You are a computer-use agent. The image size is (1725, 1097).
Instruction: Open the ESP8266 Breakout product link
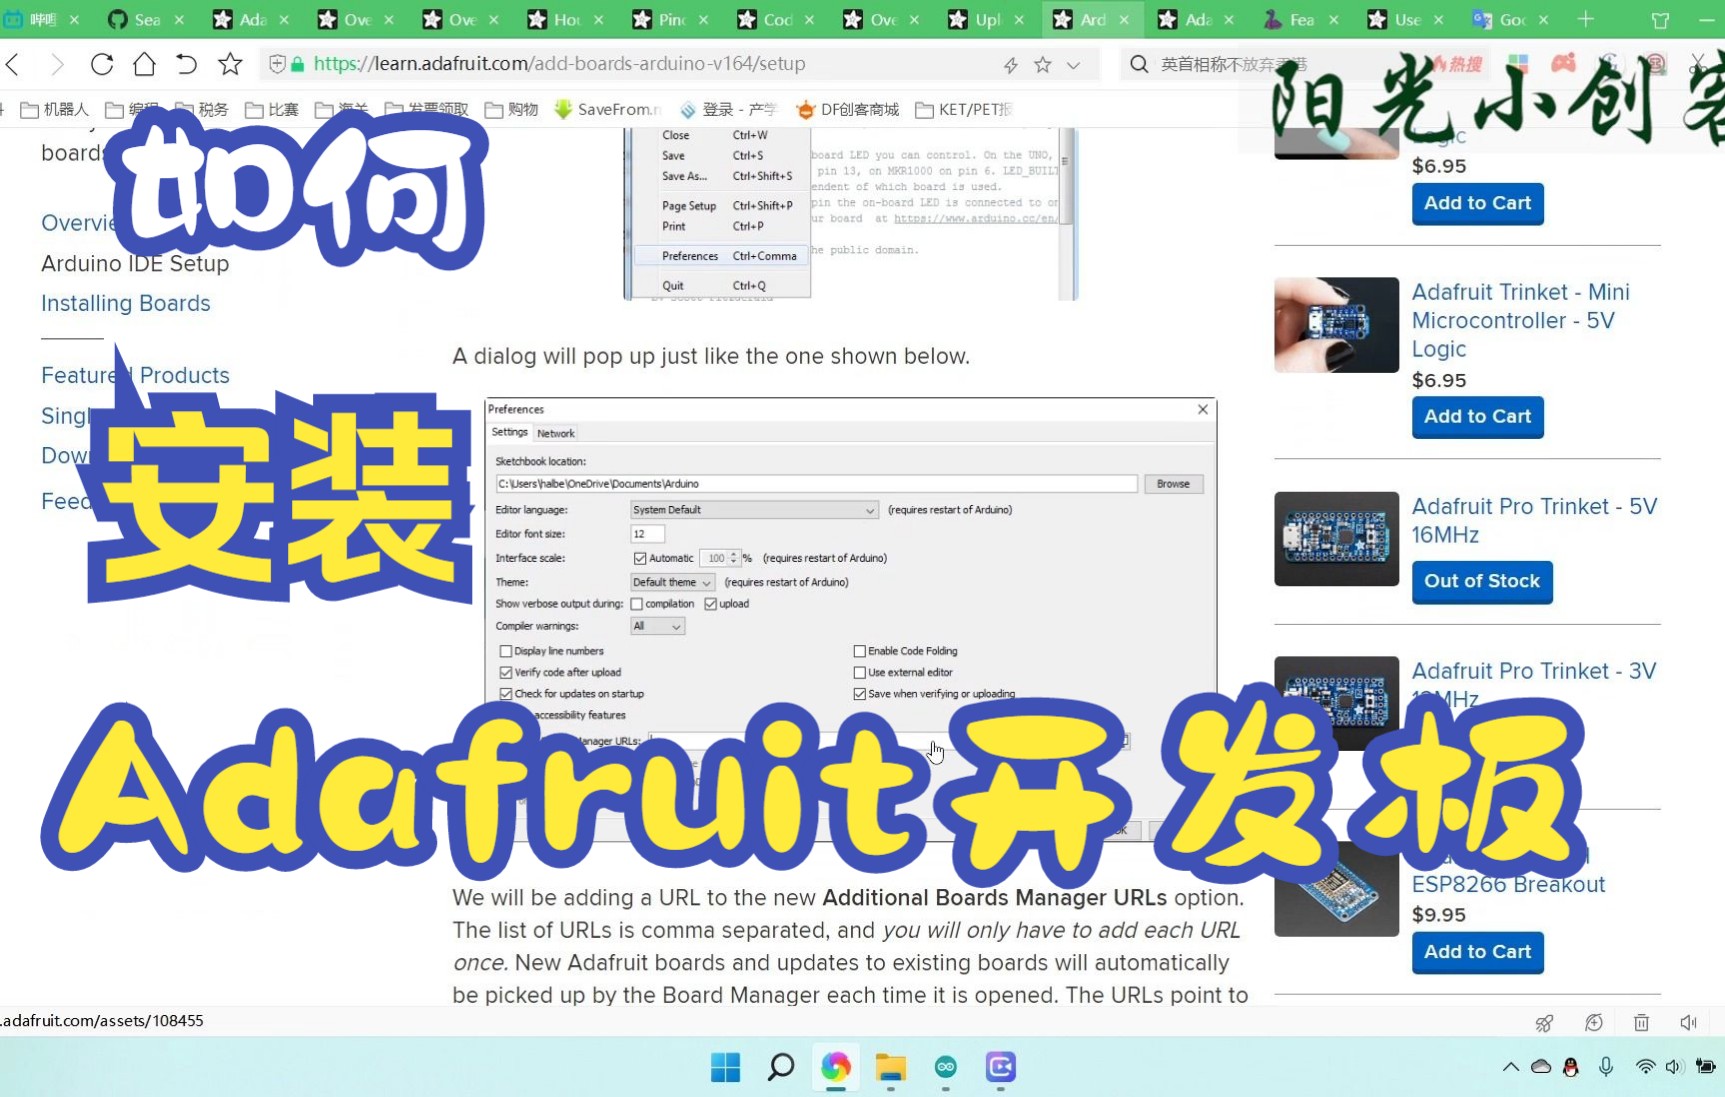(1508, 884)
